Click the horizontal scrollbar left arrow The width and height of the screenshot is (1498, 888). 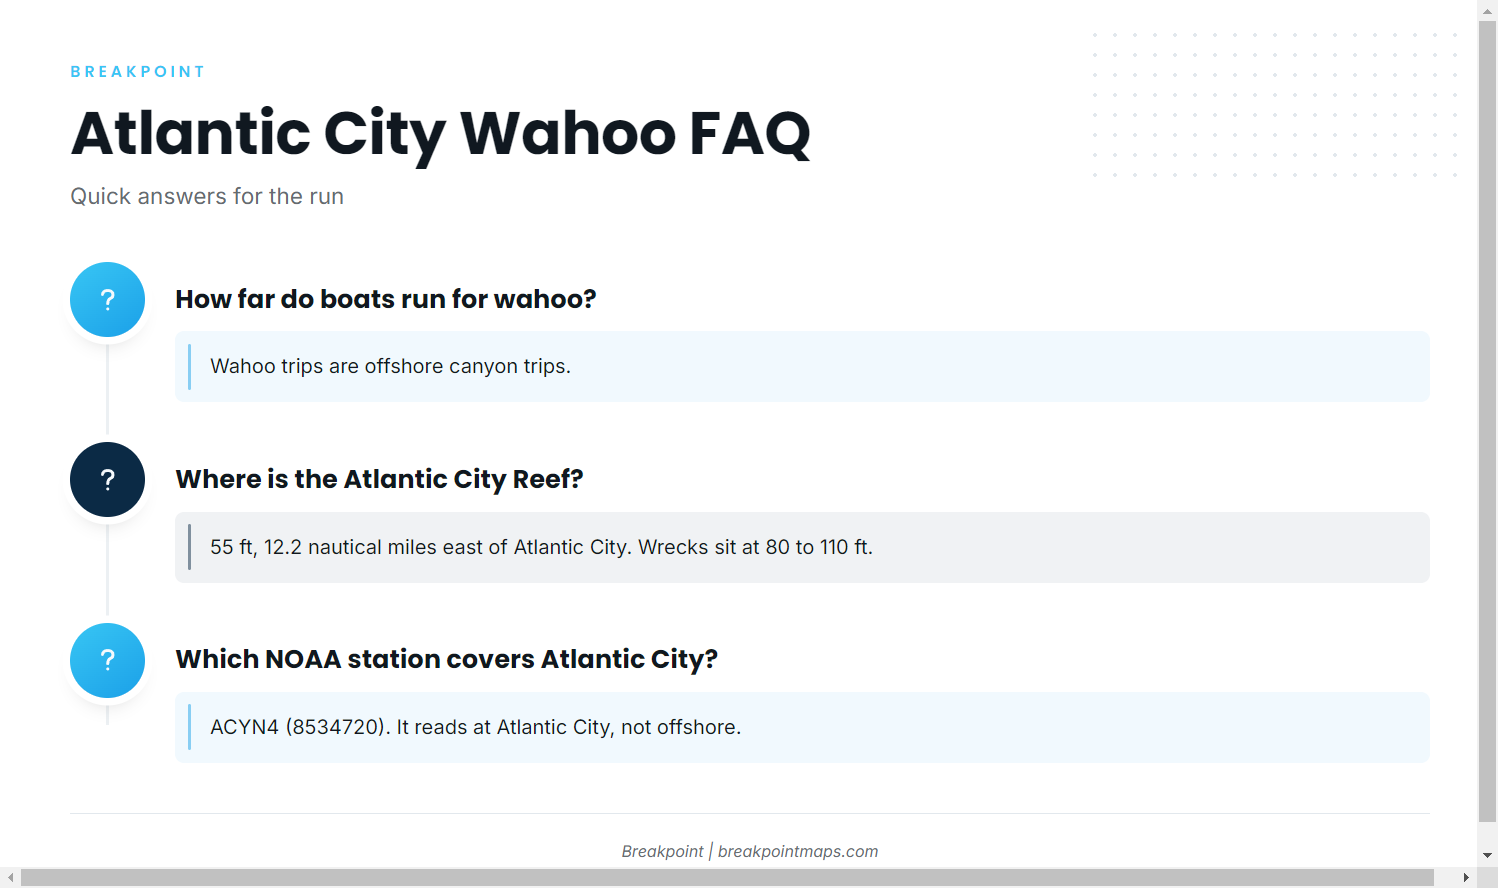pos(10,877)
